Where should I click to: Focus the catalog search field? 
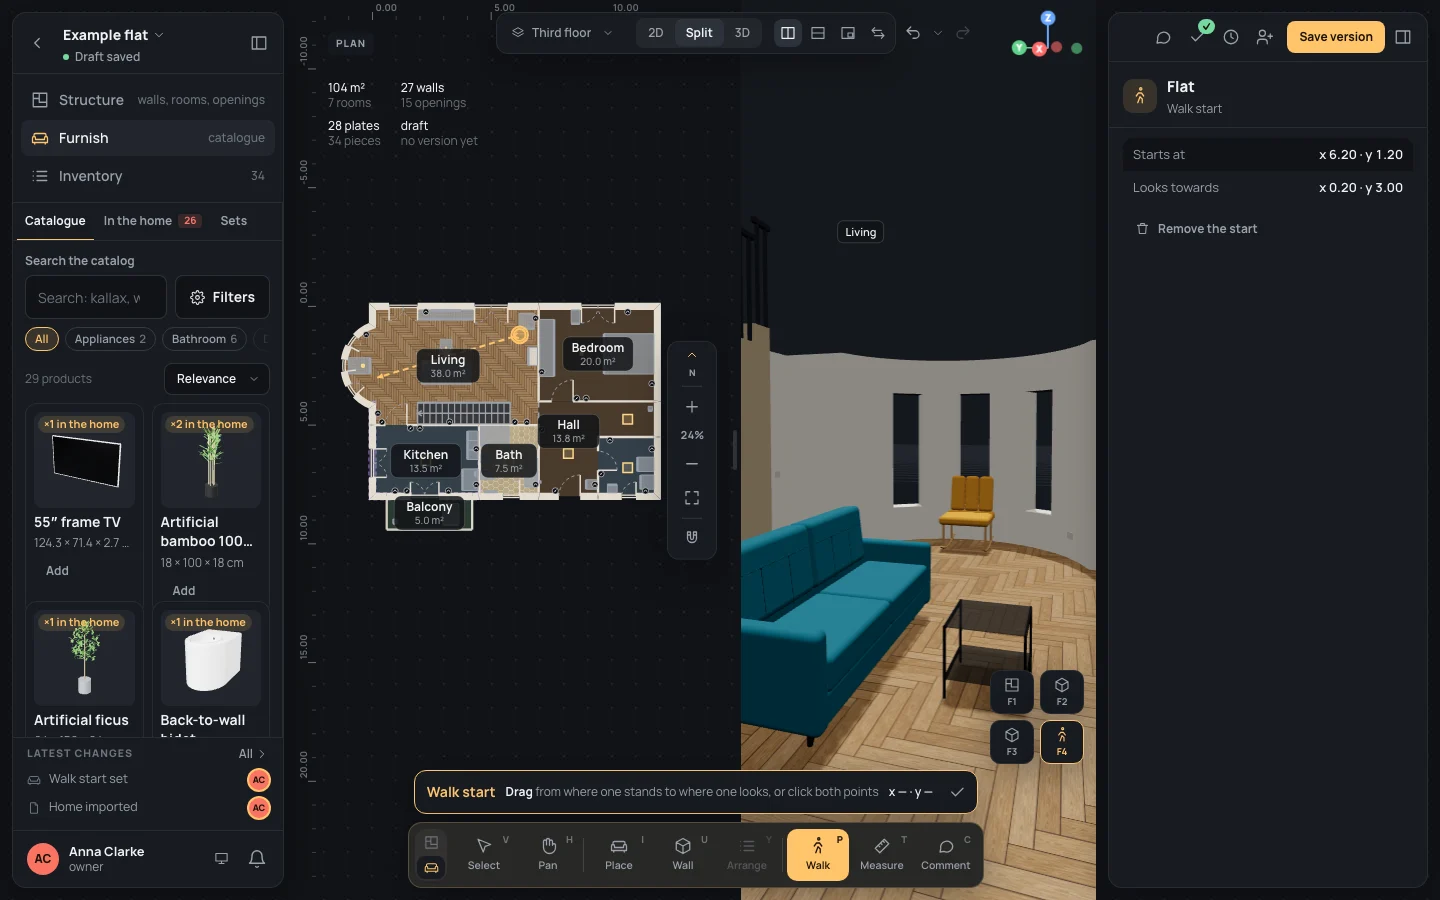click(x=96, y=298)
